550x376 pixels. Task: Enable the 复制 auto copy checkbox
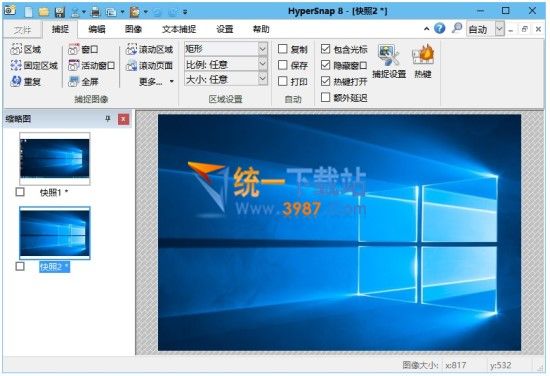tap(283, 49)
